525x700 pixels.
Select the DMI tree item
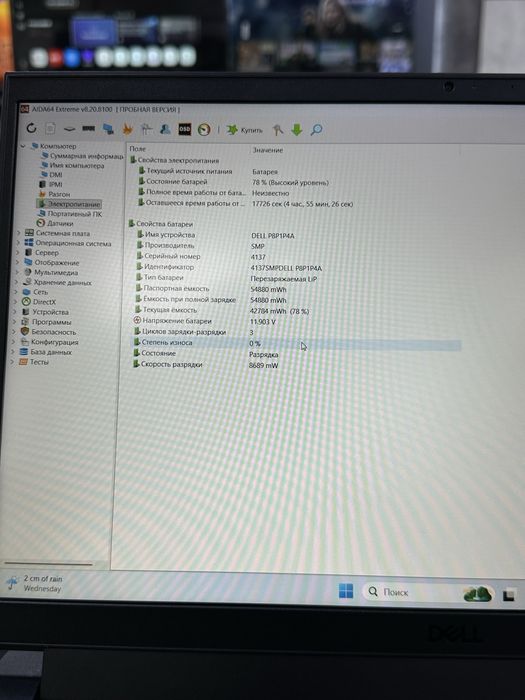[51, 175]
